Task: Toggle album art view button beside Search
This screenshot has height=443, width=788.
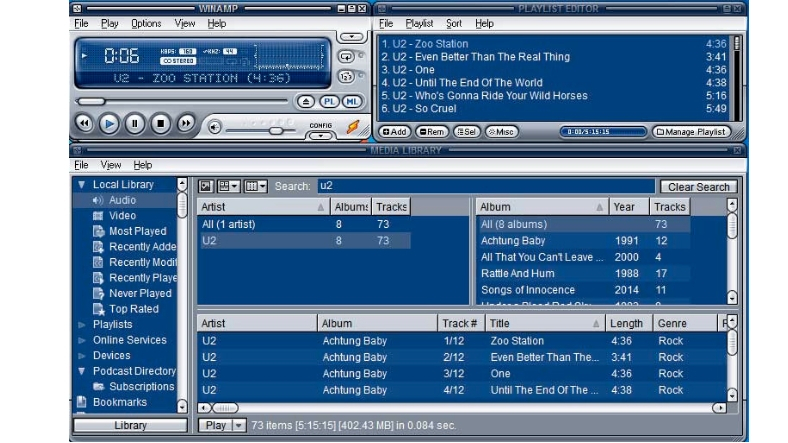Action: (206, 186)
